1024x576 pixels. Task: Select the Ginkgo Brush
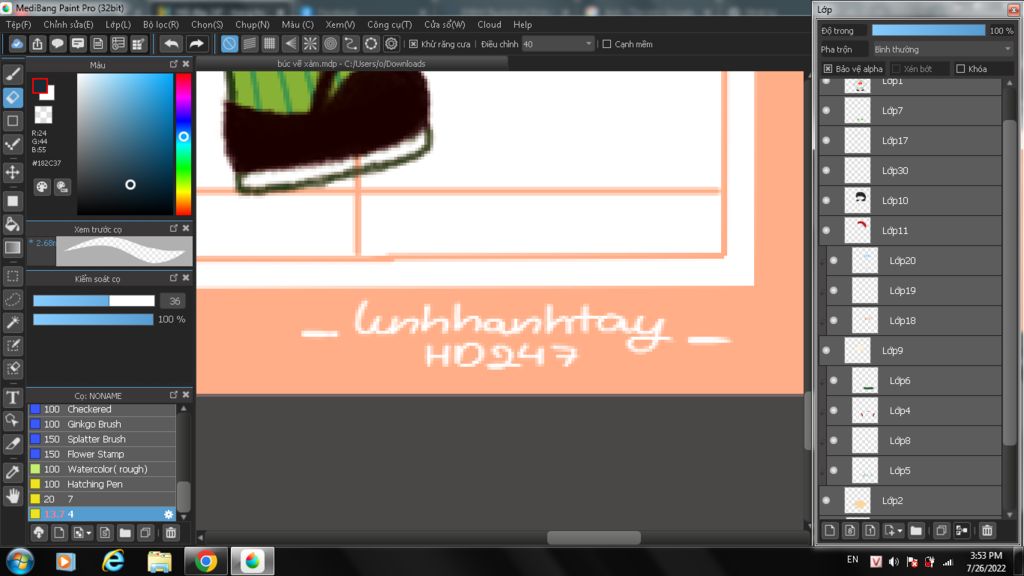(x=102, y=424)
